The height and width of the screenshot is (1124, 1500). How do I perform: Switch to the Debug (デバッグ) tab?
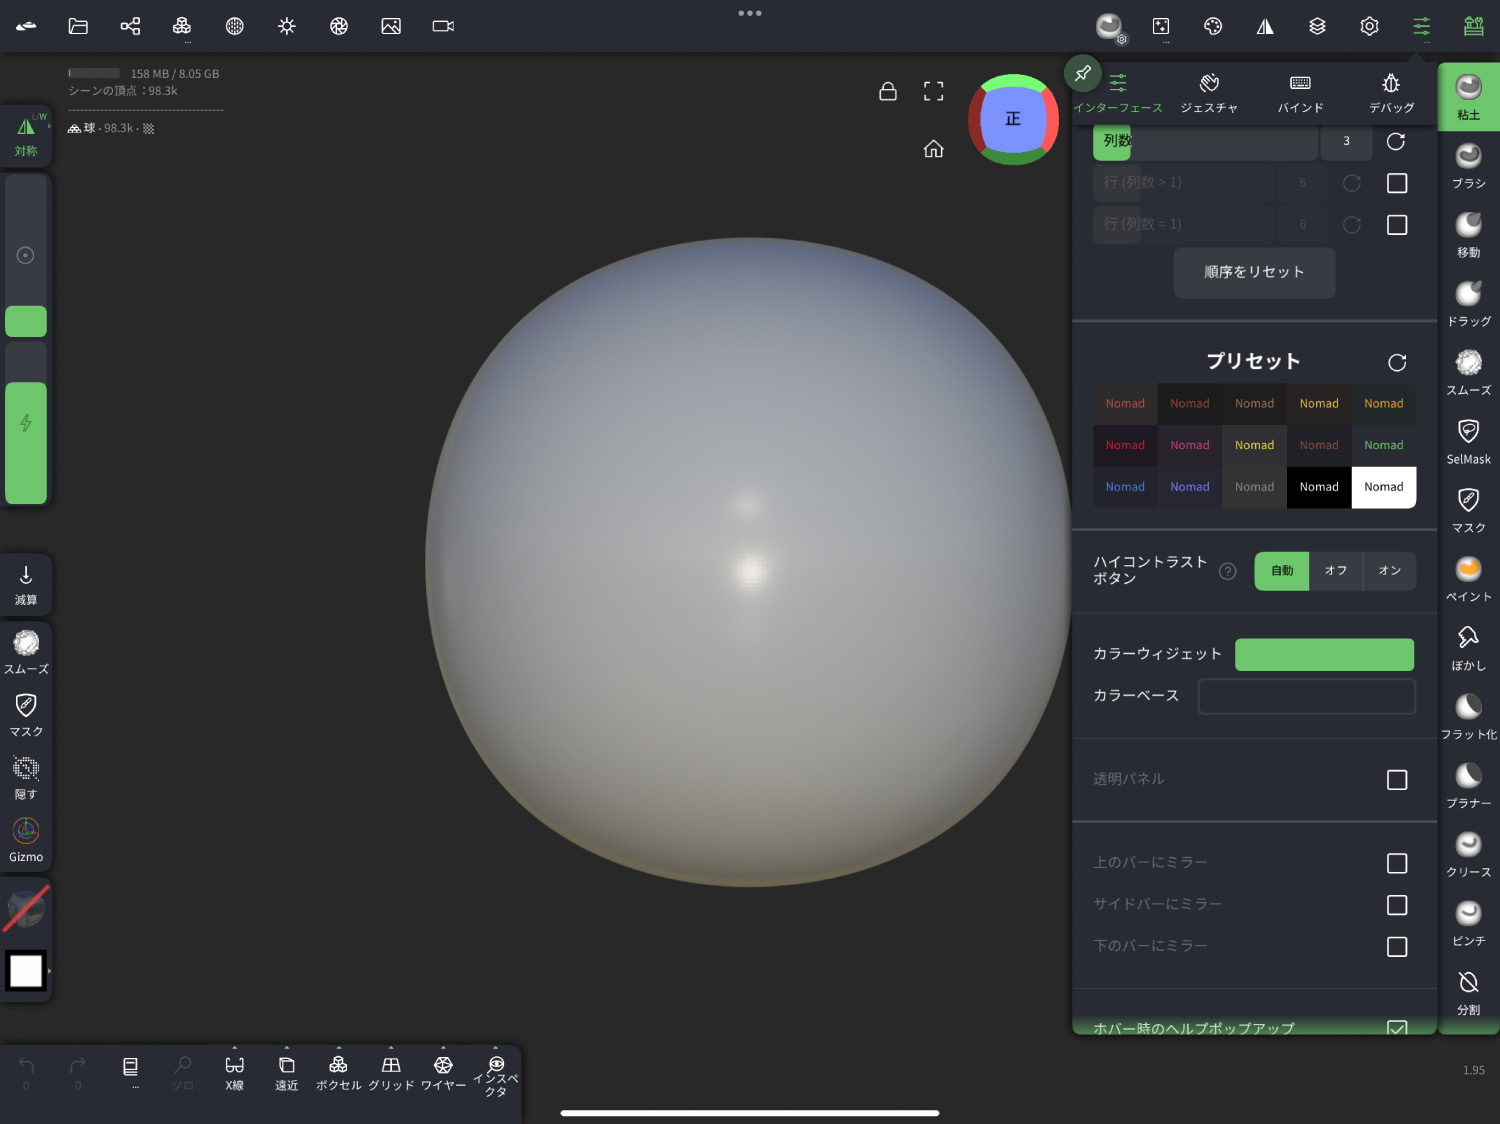(1391, 93)
